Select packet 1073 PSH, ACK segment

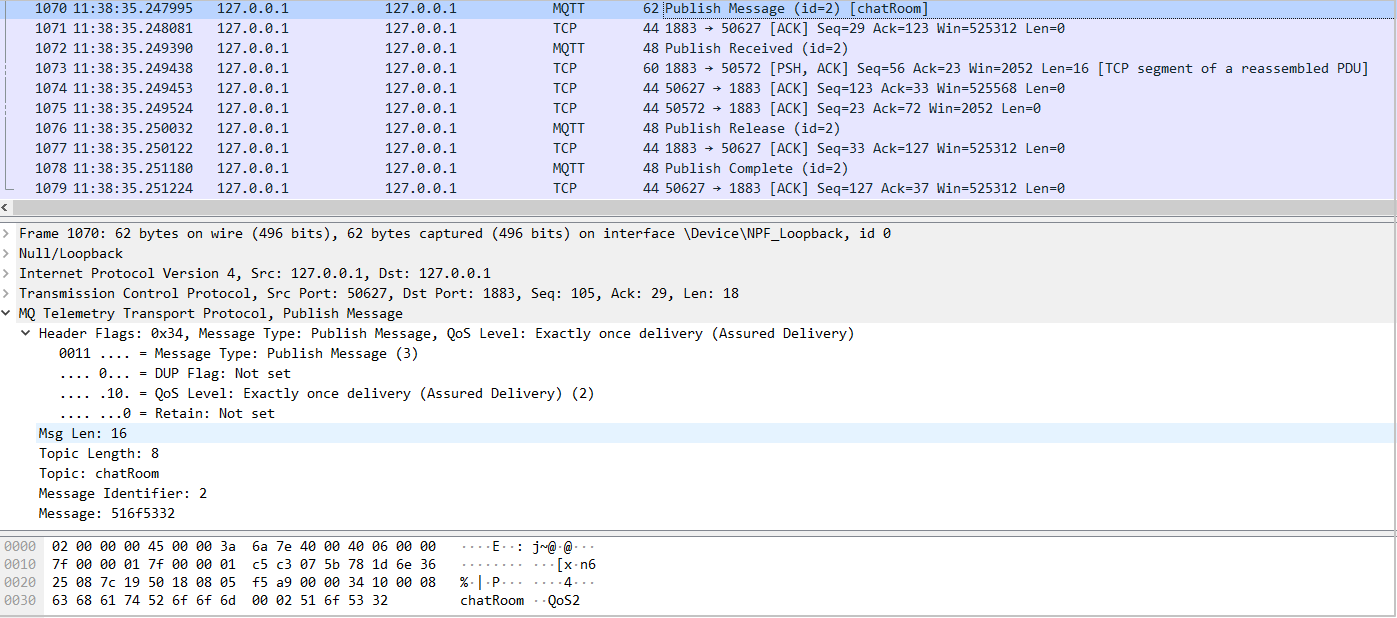[x=700, y=68]
